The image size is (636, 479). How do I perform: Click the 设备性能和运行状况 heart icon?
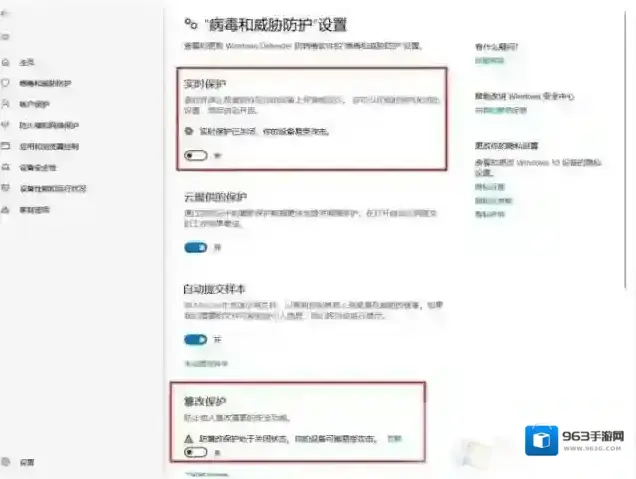tap(5, 188)
